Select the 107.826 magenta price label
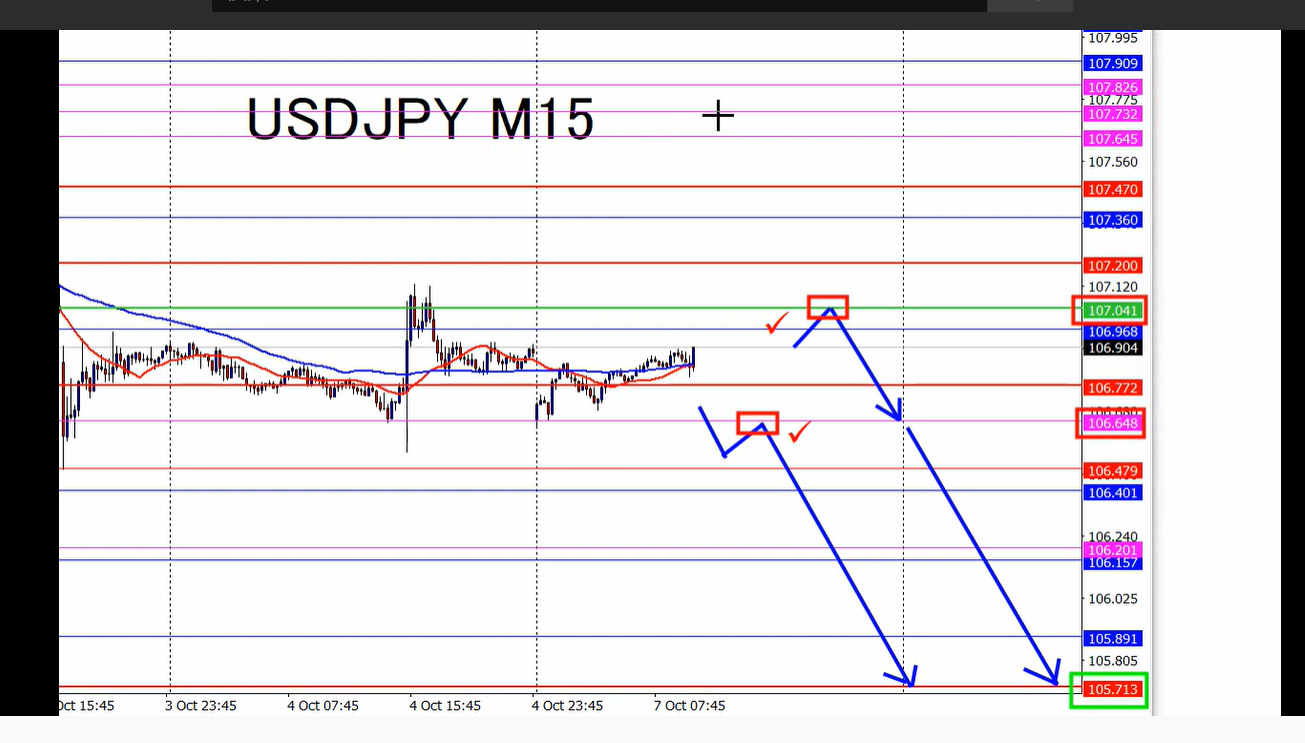Image resolution: width=1305 pixels, height=743 pixels. tap(1113, 87)
